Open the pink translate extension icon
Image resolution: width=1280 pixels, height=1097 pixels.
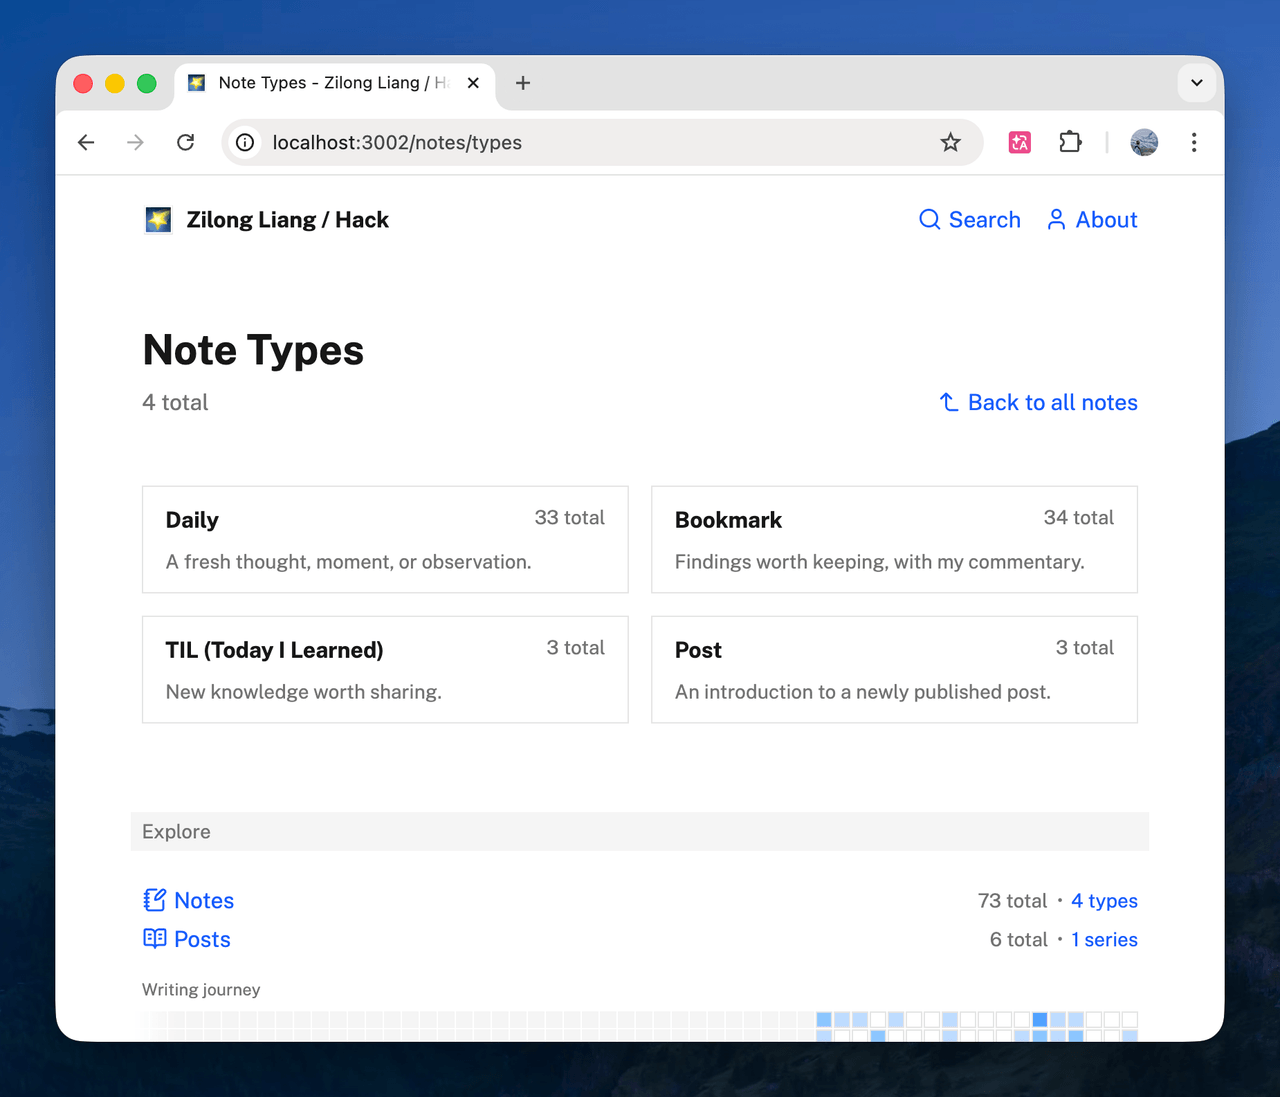pyautogui.click(x=1020, y=142)
